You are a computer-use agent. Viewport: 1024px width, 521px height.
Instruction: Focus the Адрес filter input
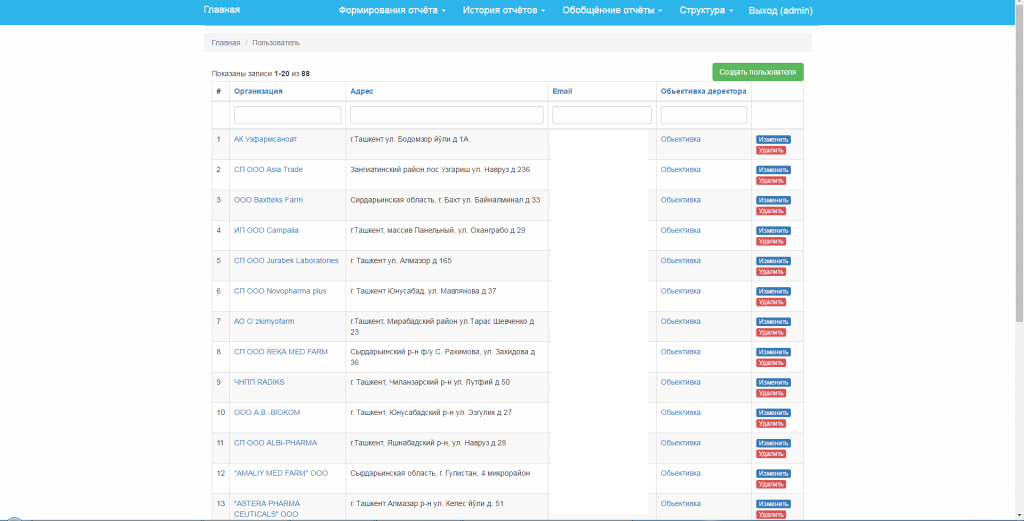coord(447,115)
